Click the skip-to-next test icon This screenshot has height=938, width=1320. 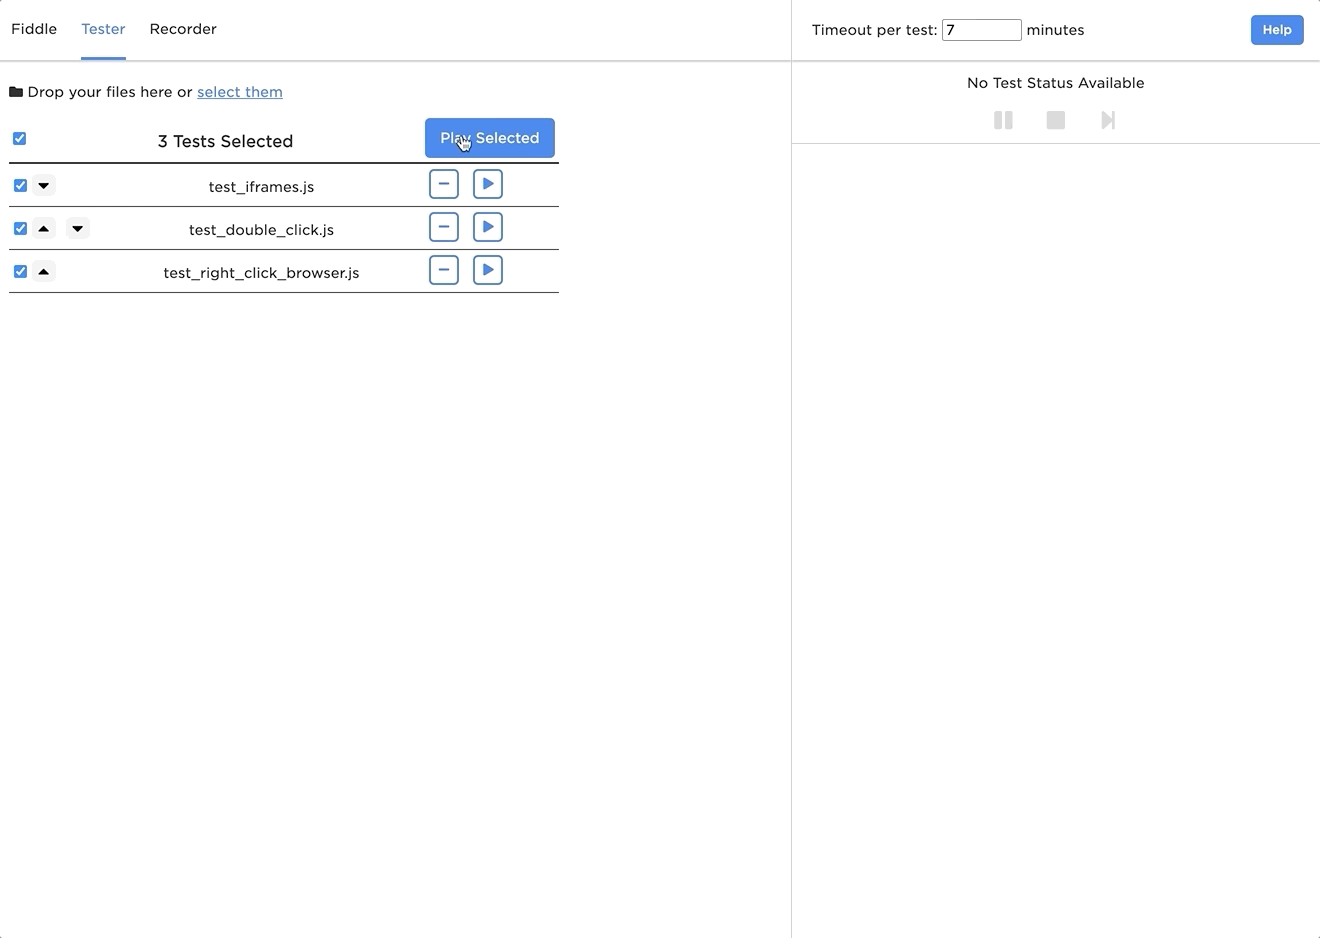1107,120
